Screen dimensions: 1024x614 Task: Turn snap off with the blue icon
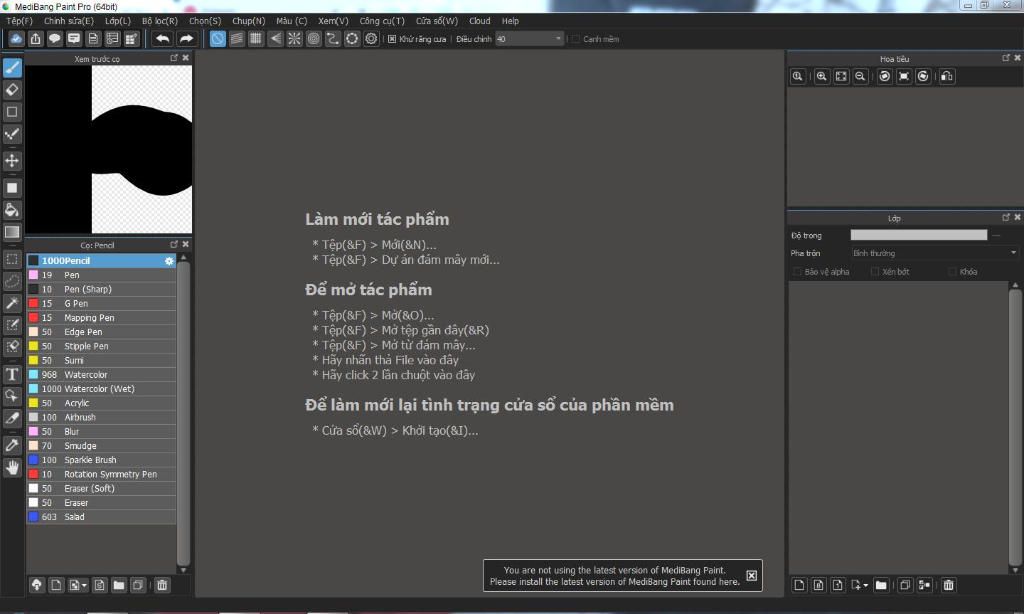pyautogui.click(x=217, y=39)
